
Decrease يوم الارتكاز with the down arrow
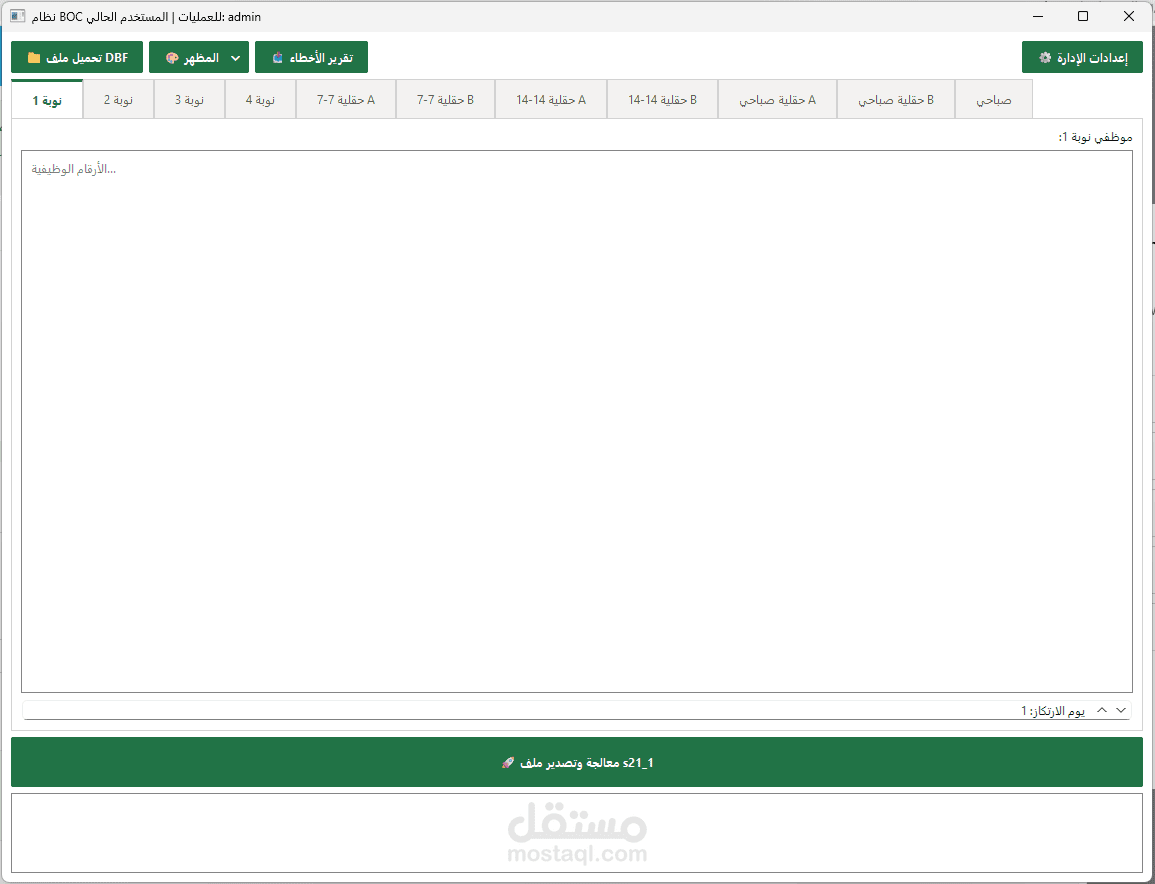click(x=1121, y=710)
